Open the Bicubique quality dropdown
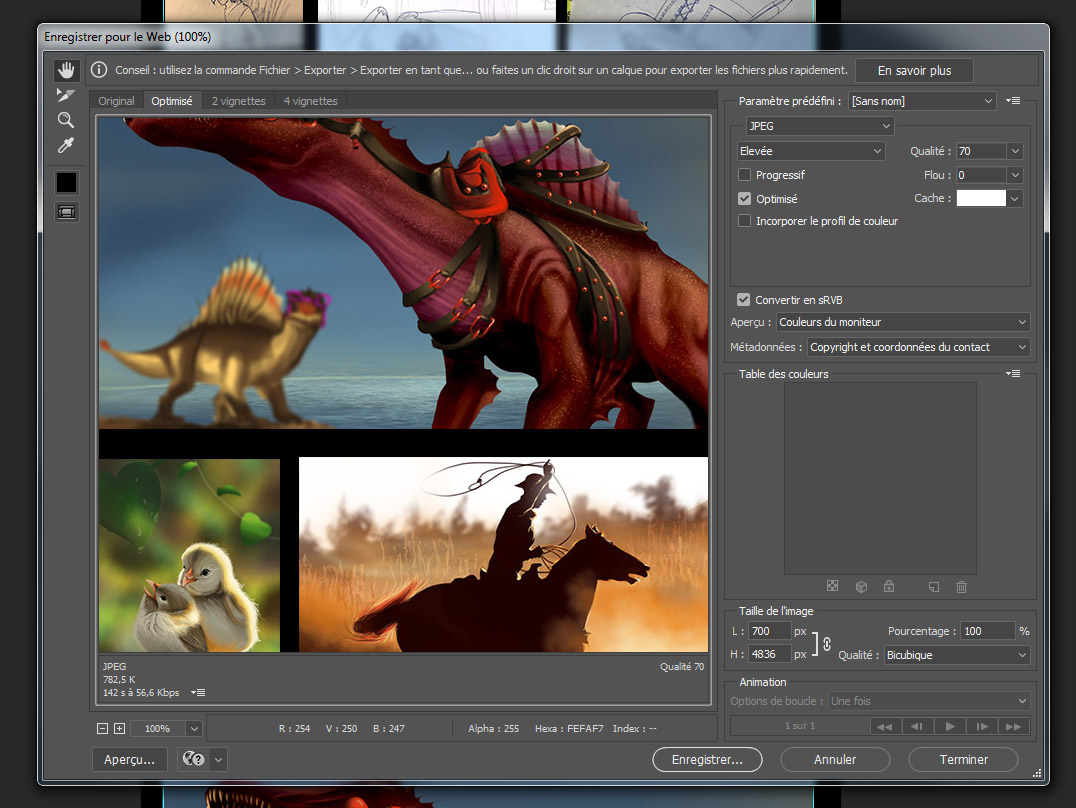 pyautogui.click(x=956, y=655)
